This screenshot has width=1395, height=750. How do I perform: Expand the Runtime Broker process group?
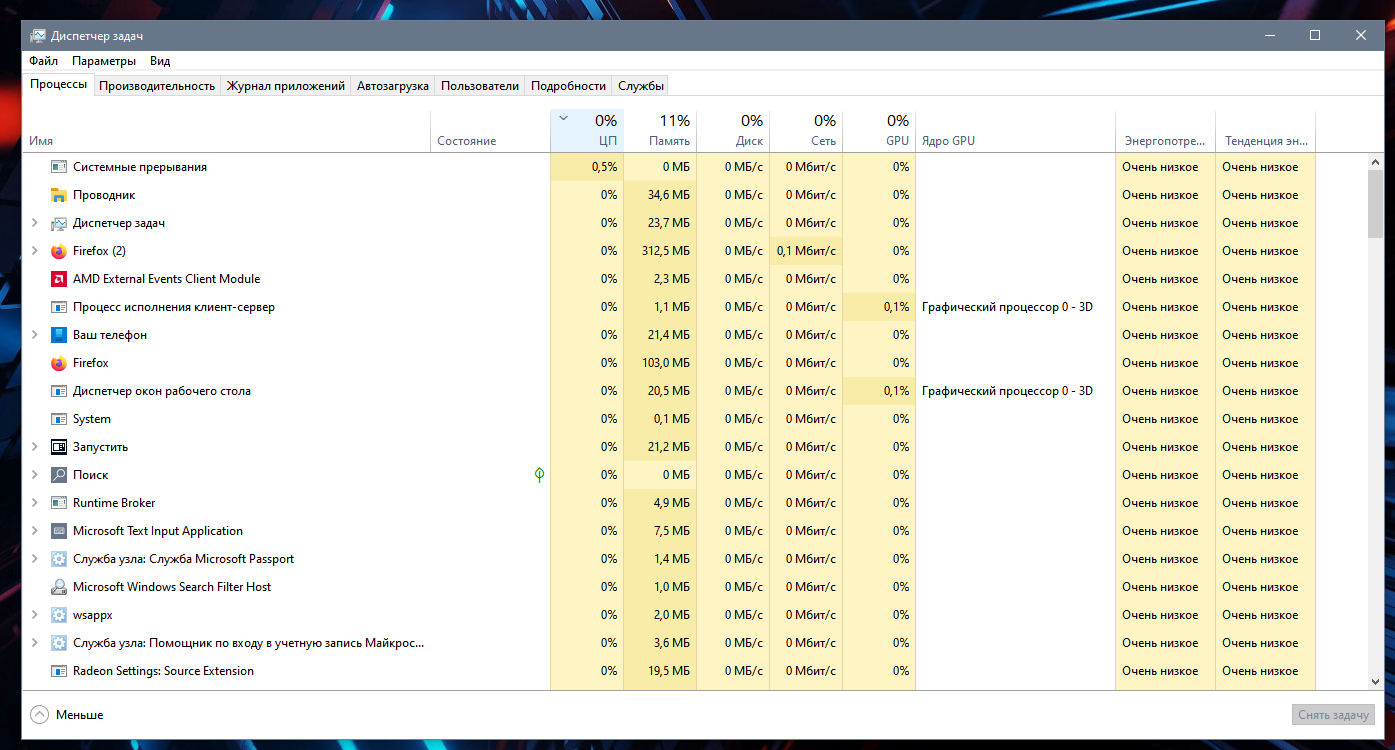[35, 503]
